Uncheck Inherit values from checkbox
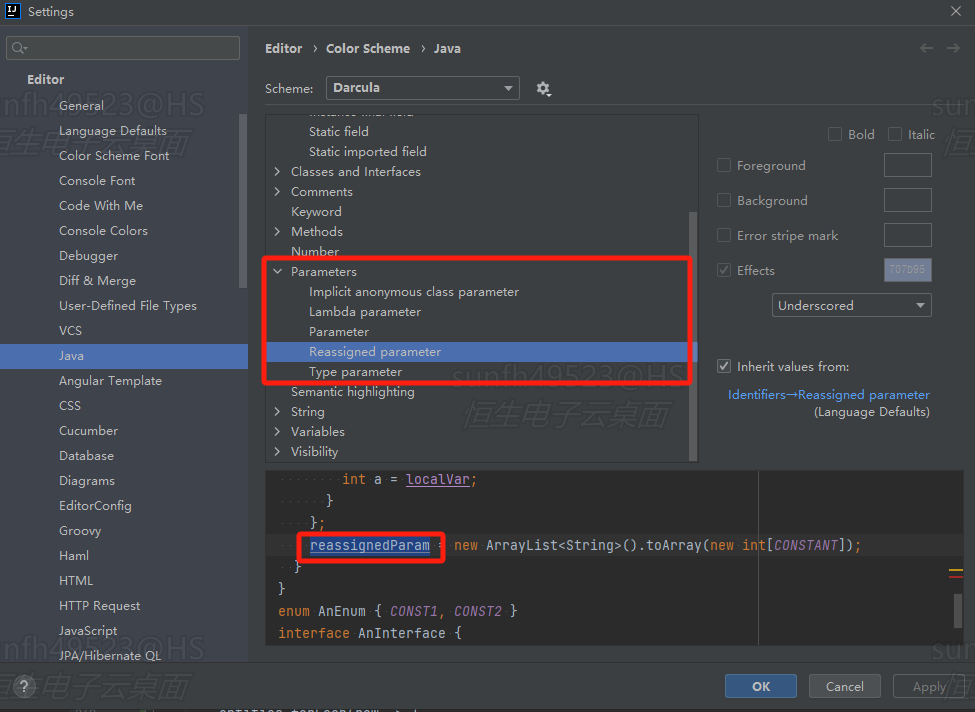The image size is (975, 712). pyautogui.click(x=724, y=367)
